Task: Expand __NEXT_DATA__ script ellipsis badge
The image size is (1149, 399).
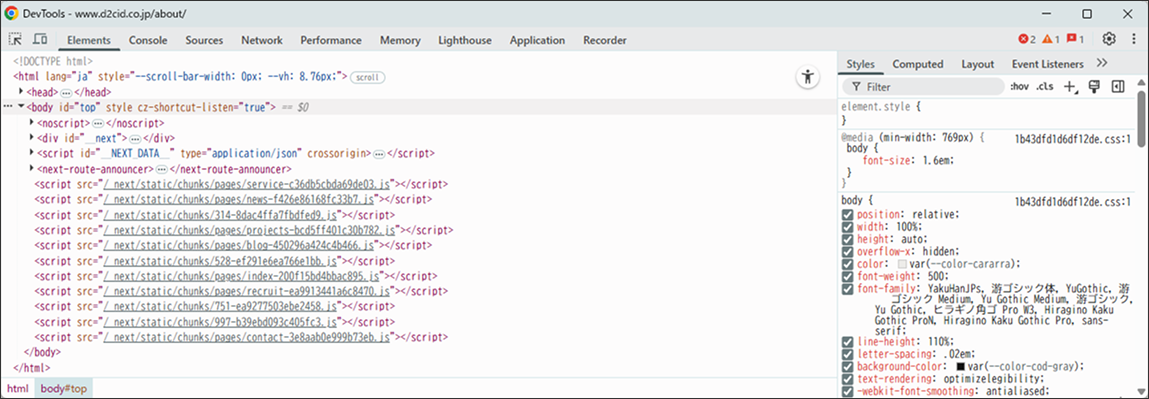Action: point(379,154)
